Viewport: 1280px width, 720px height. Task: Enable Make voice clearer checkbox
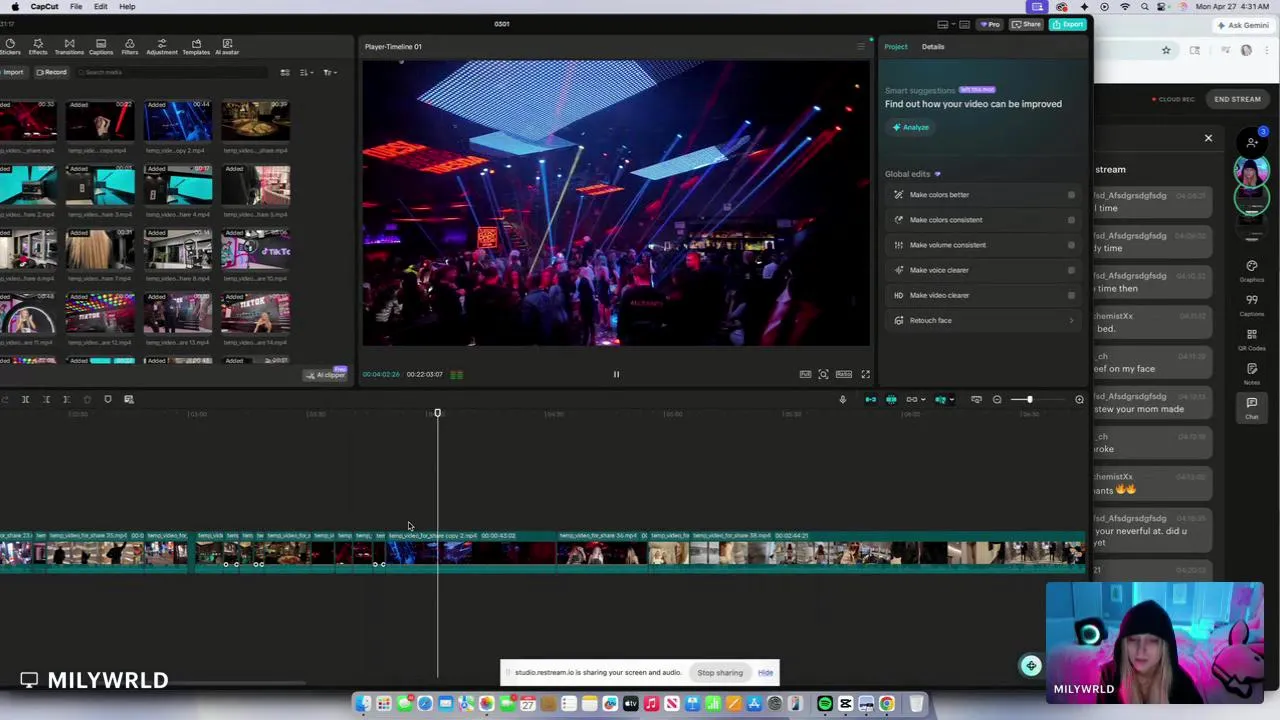tap(1071, 270)
